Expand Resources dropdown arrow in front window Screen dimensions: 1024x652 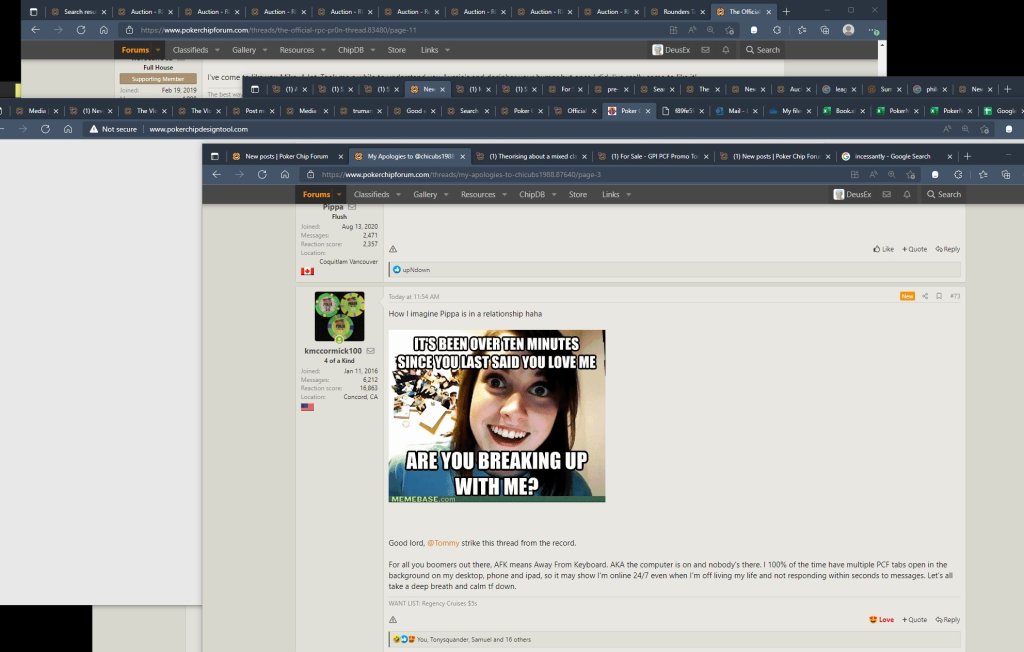point(504,195)
